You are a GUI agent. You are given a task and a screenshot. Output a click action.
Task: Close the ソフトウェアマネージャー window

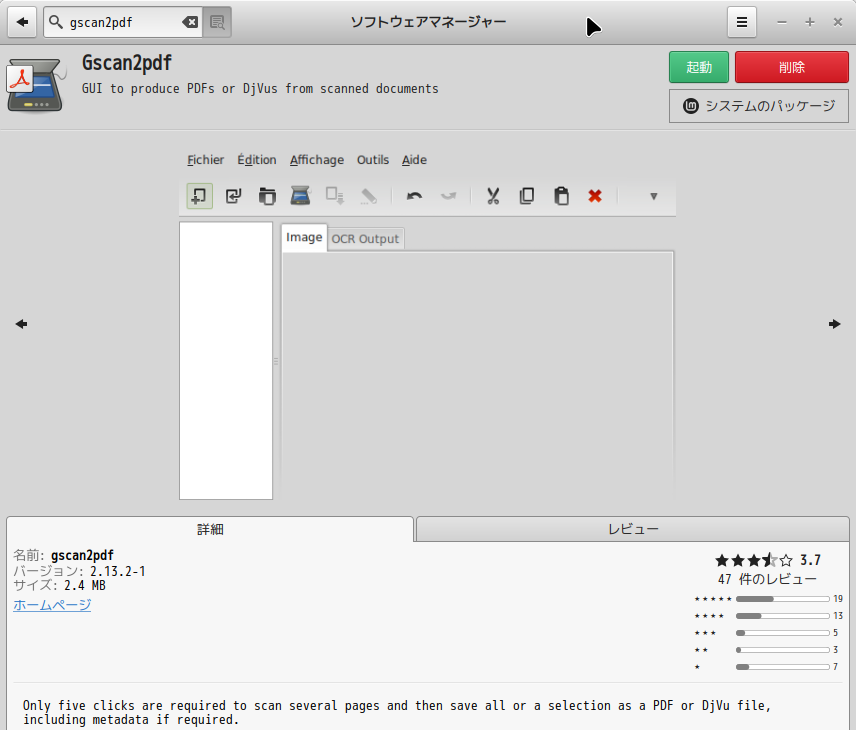point(837,22)
